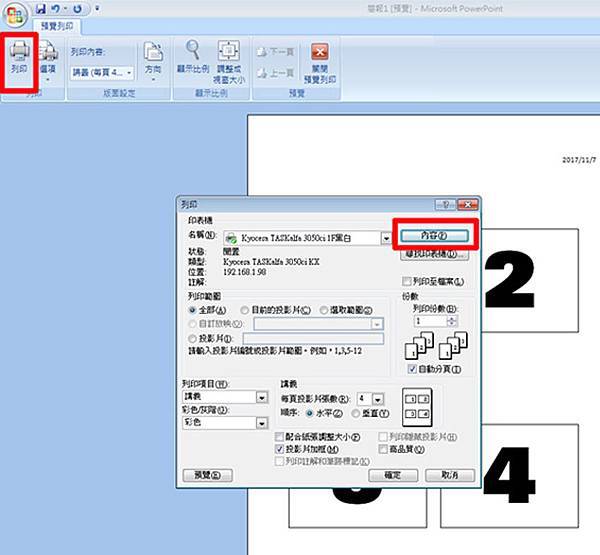Select 全部 print range radio
This screenshot has height=555, width=600.
192,310
